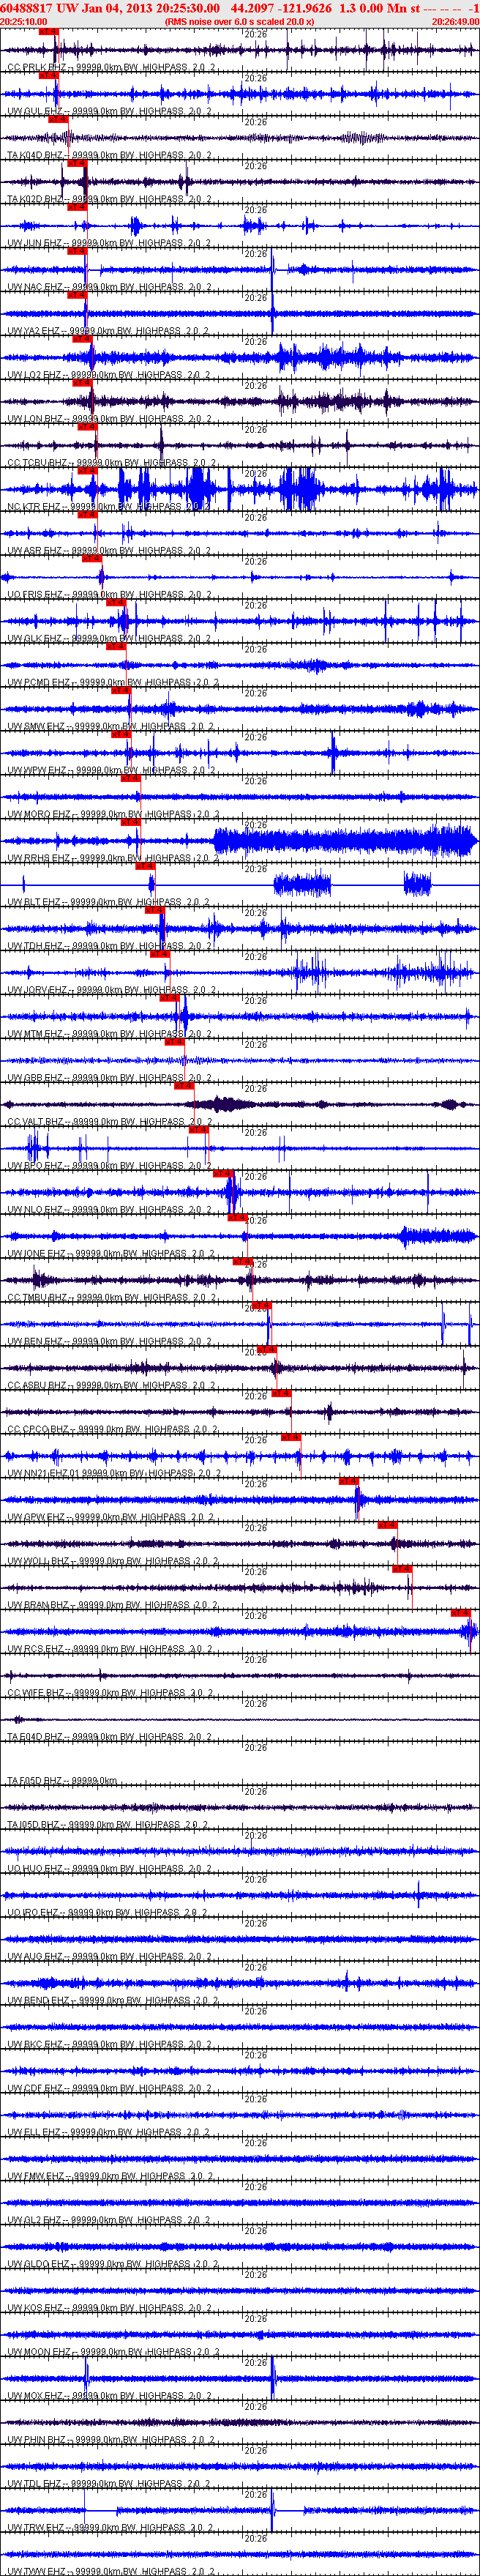Click the magnitude text 1.3 0.00 Mn
This screenshot has height=2576, width=480.
coord(372,8)
